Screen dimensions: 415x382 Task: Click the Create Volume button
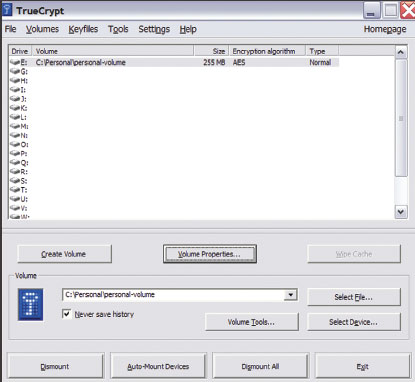click(64, 254)
